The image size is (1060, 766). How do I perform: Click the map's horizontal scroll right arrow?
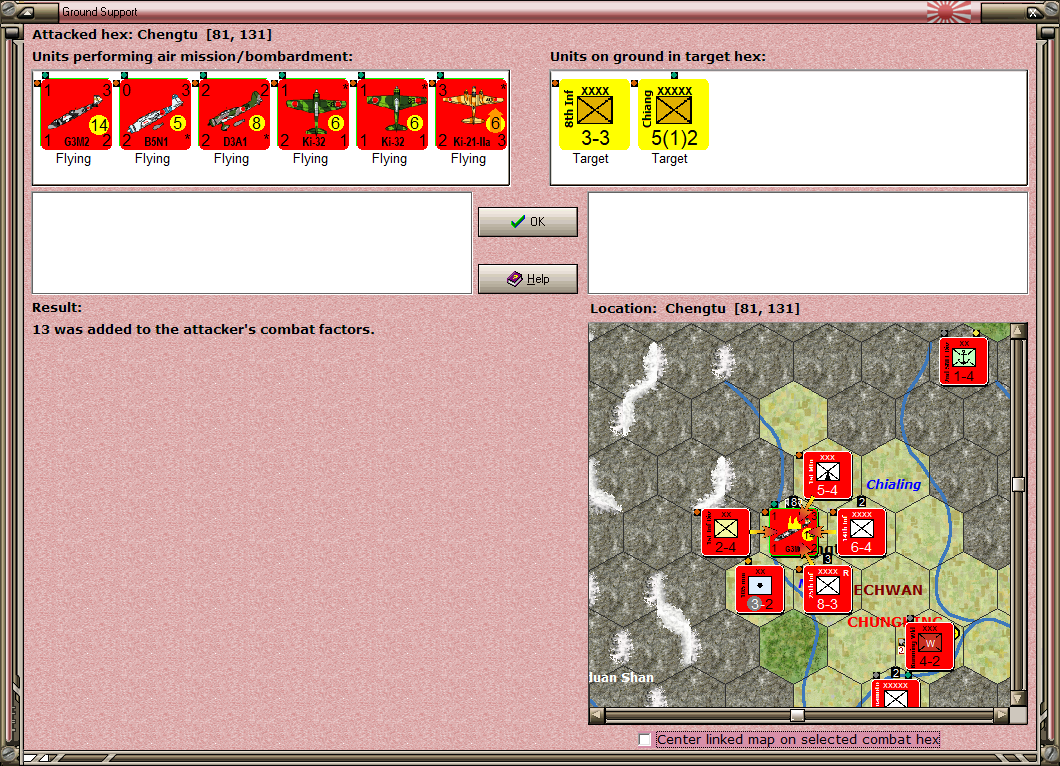[x=1002, y=715]
